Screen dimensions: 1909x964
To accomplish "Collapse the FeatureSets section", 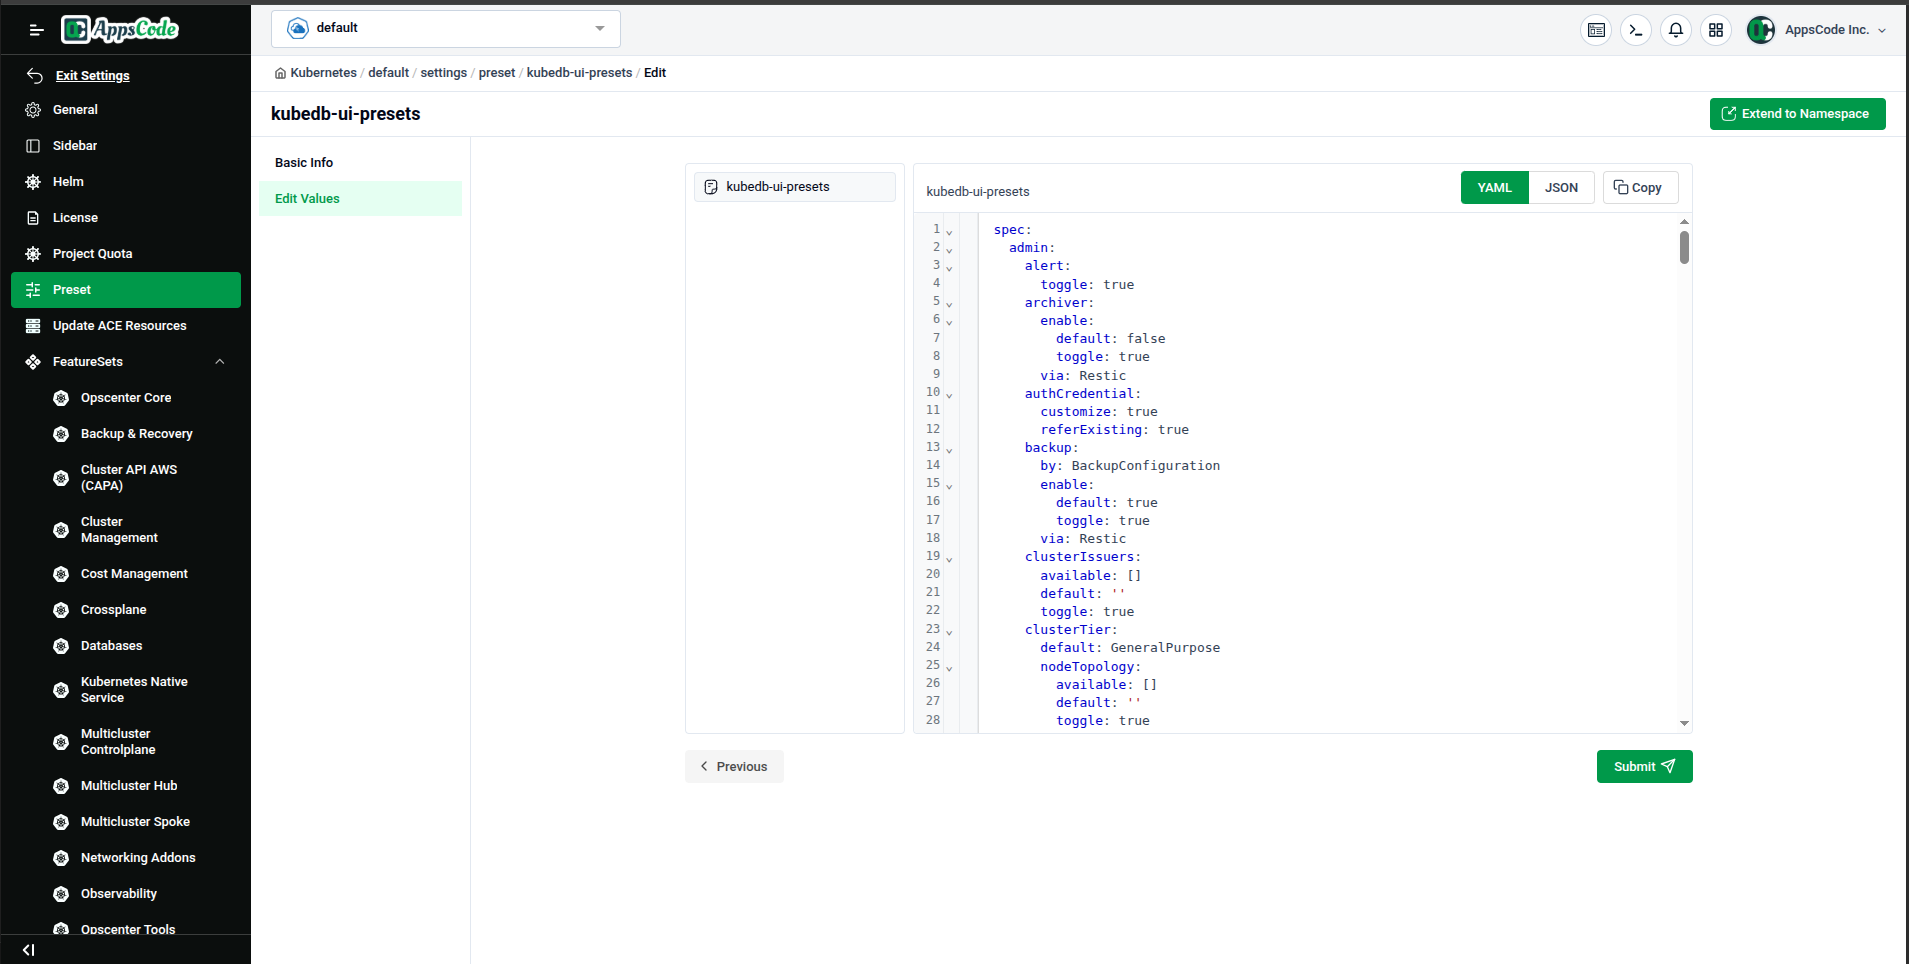I will (x=219, y=361).
